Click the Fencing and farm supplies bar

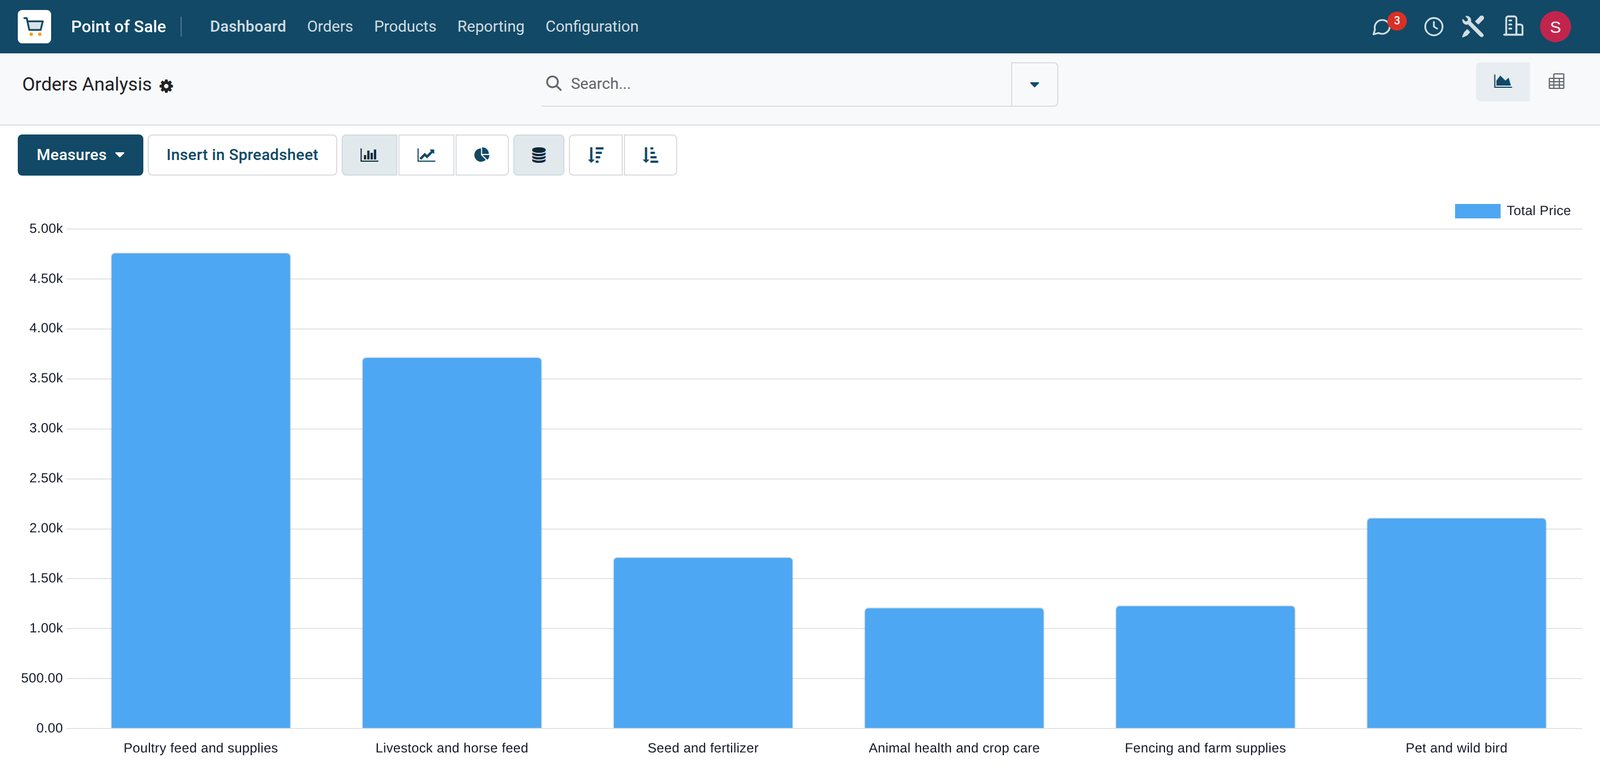tap(1205, 667)
